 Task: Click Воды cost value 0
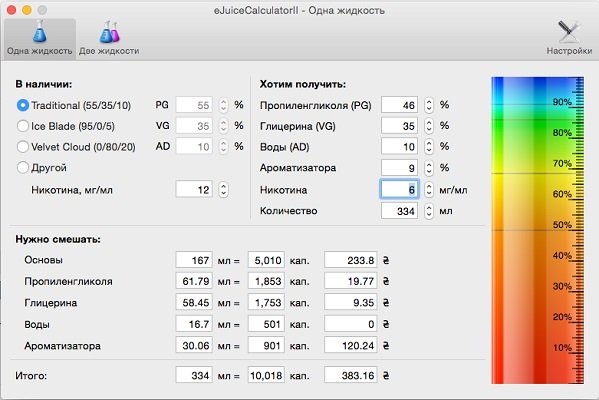pyautogui.click(x=351, y=324)
